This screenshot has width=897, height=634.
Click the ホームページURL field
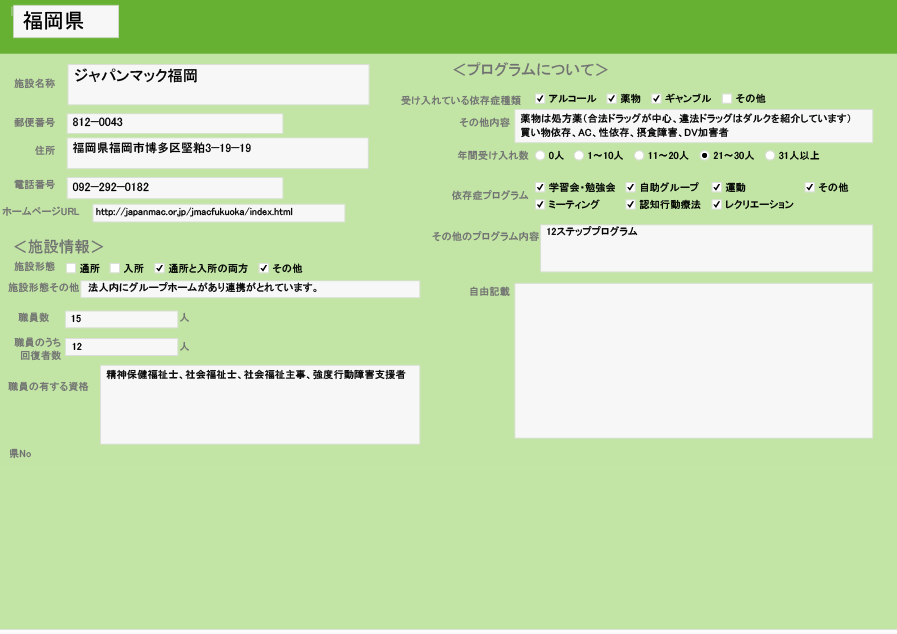218,213
